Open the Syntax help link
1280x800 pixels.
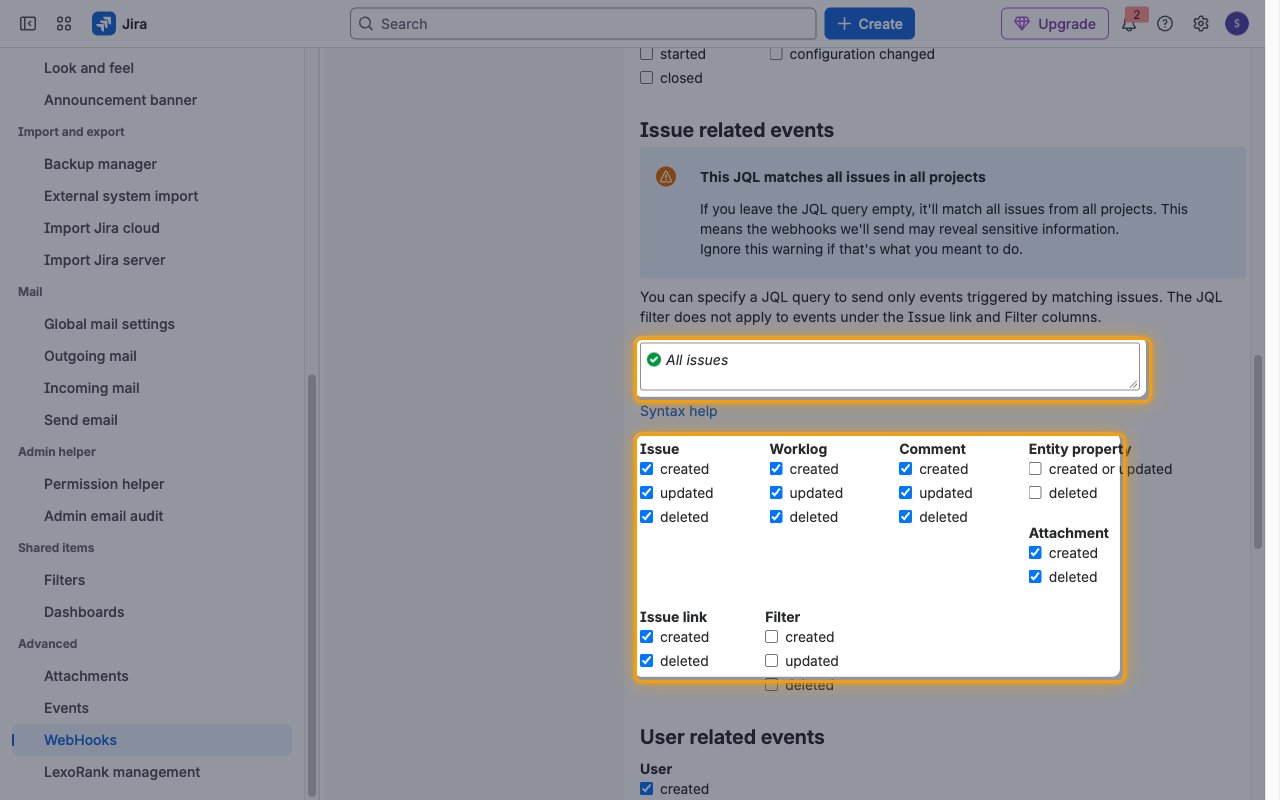point(679,411)
